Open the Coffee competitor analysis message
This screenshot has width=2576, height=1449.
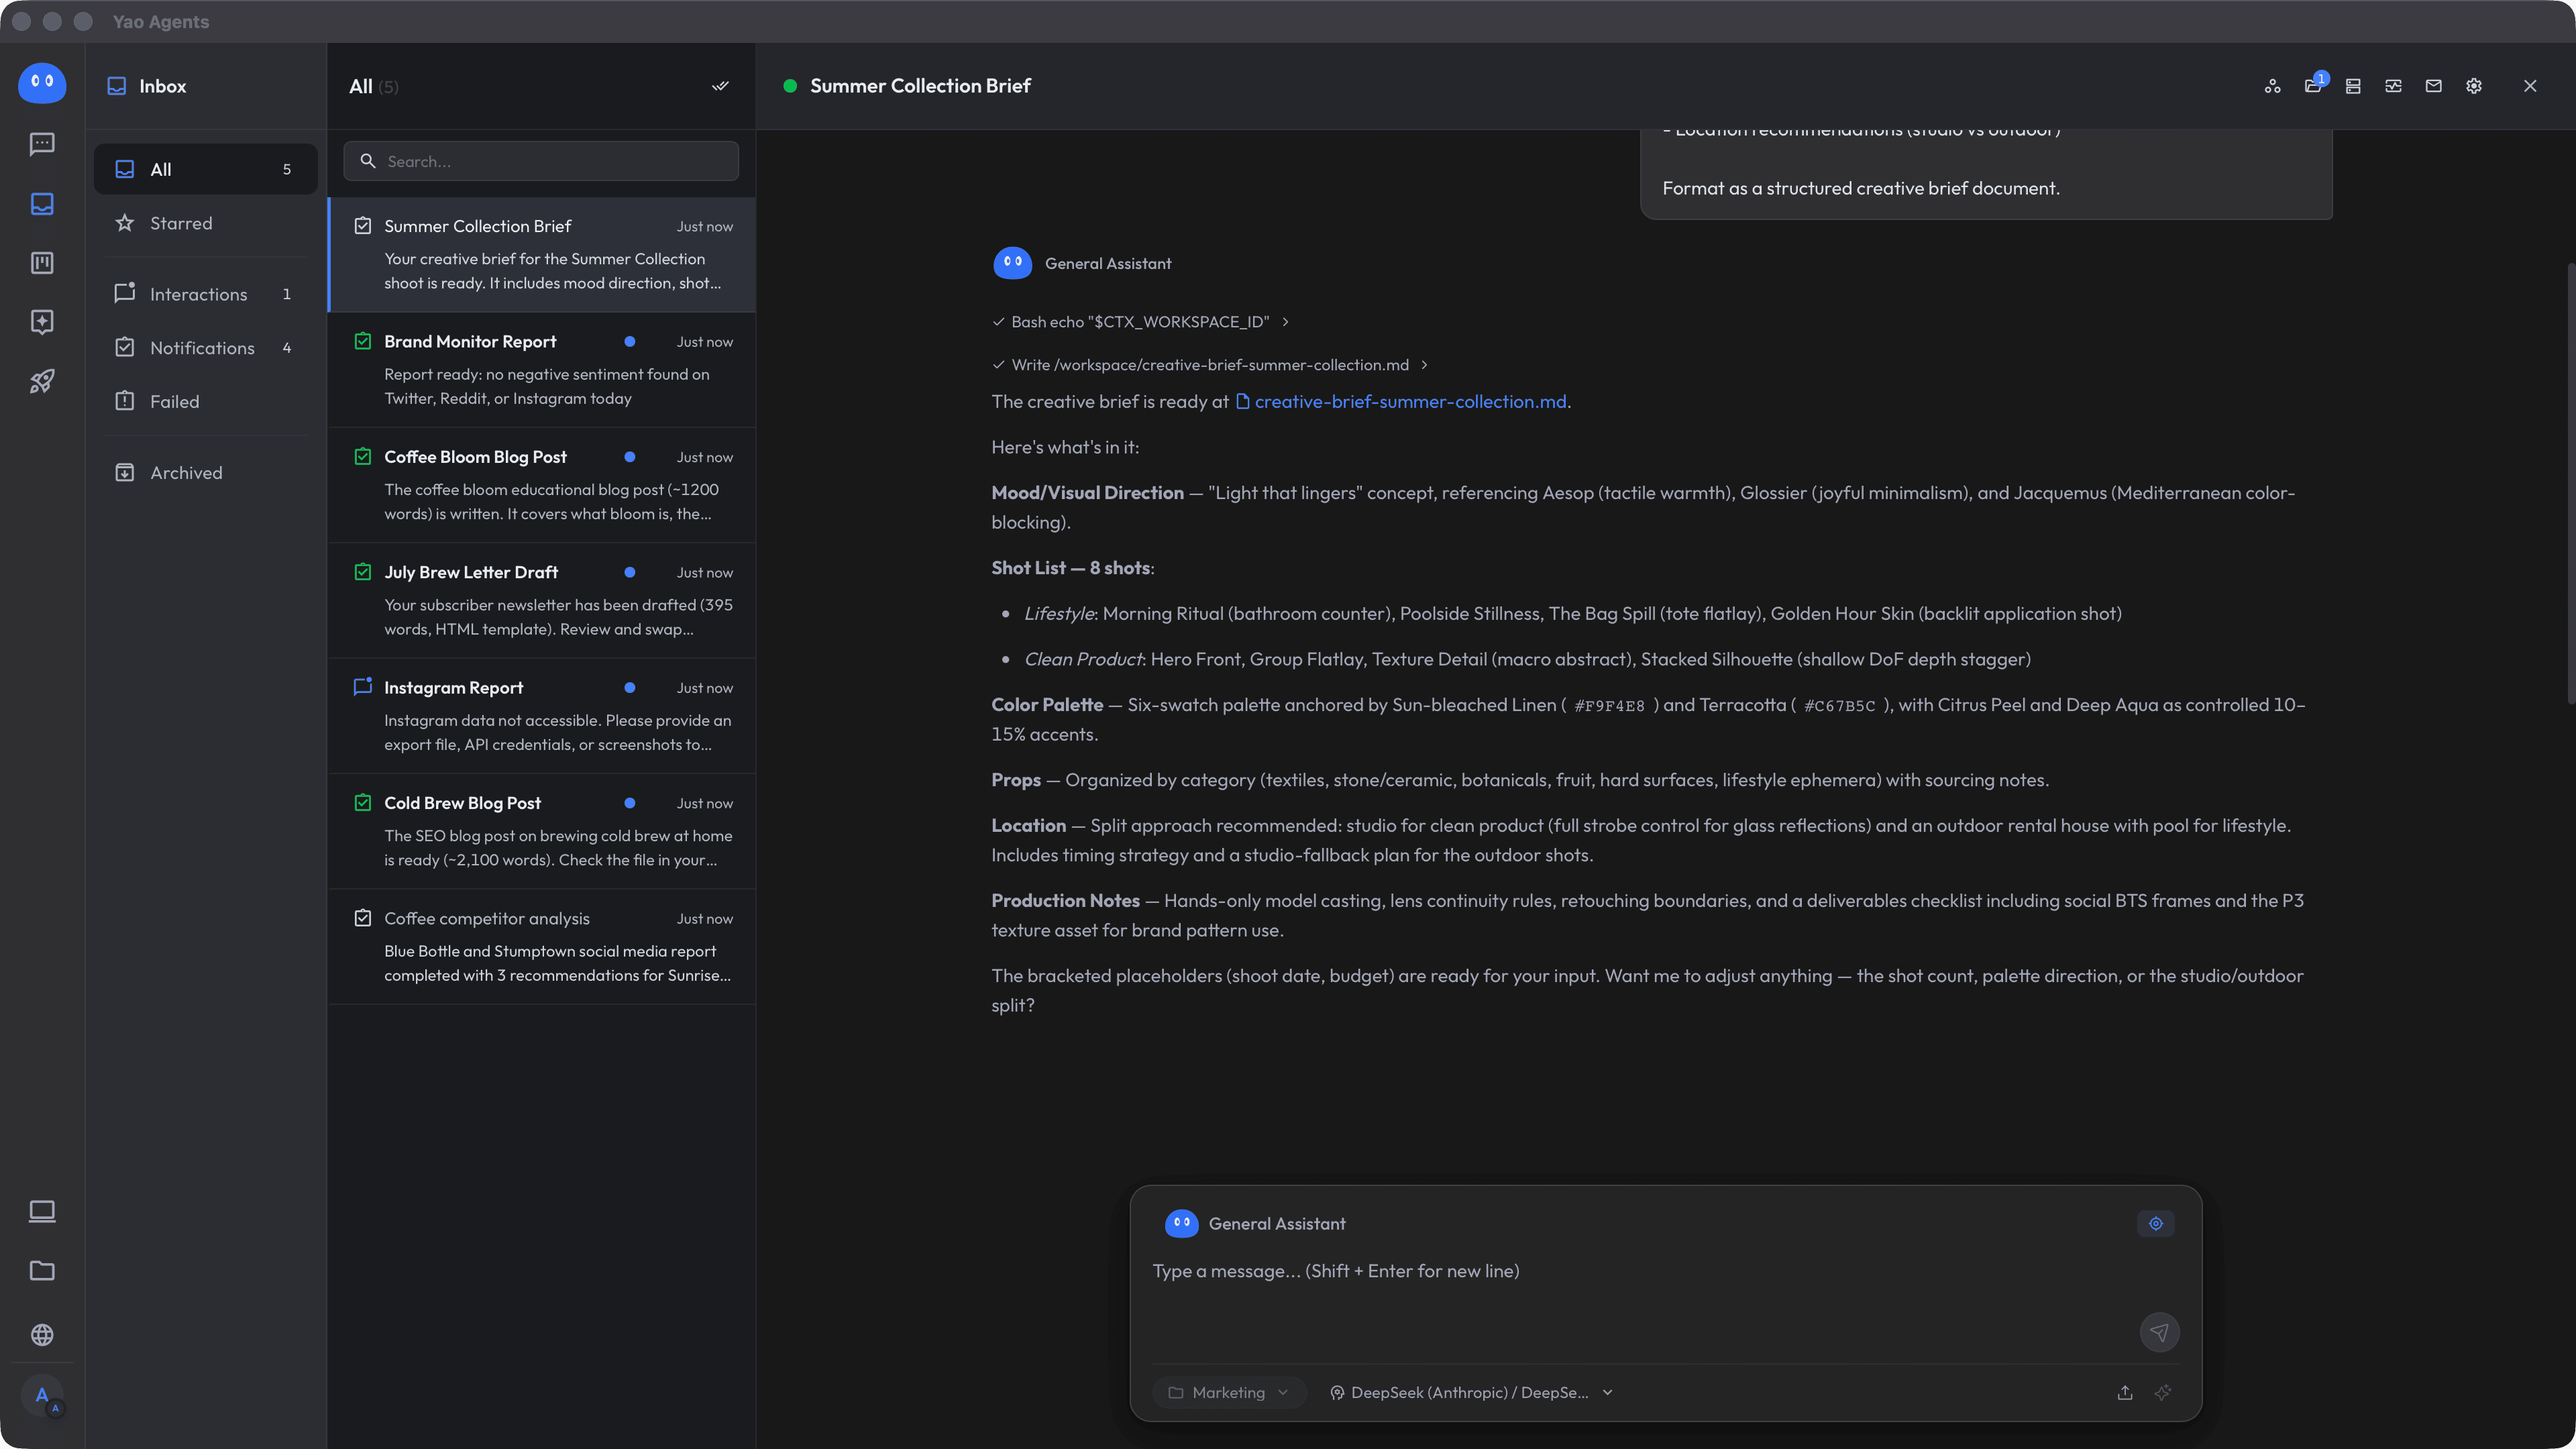click(542, 947)
